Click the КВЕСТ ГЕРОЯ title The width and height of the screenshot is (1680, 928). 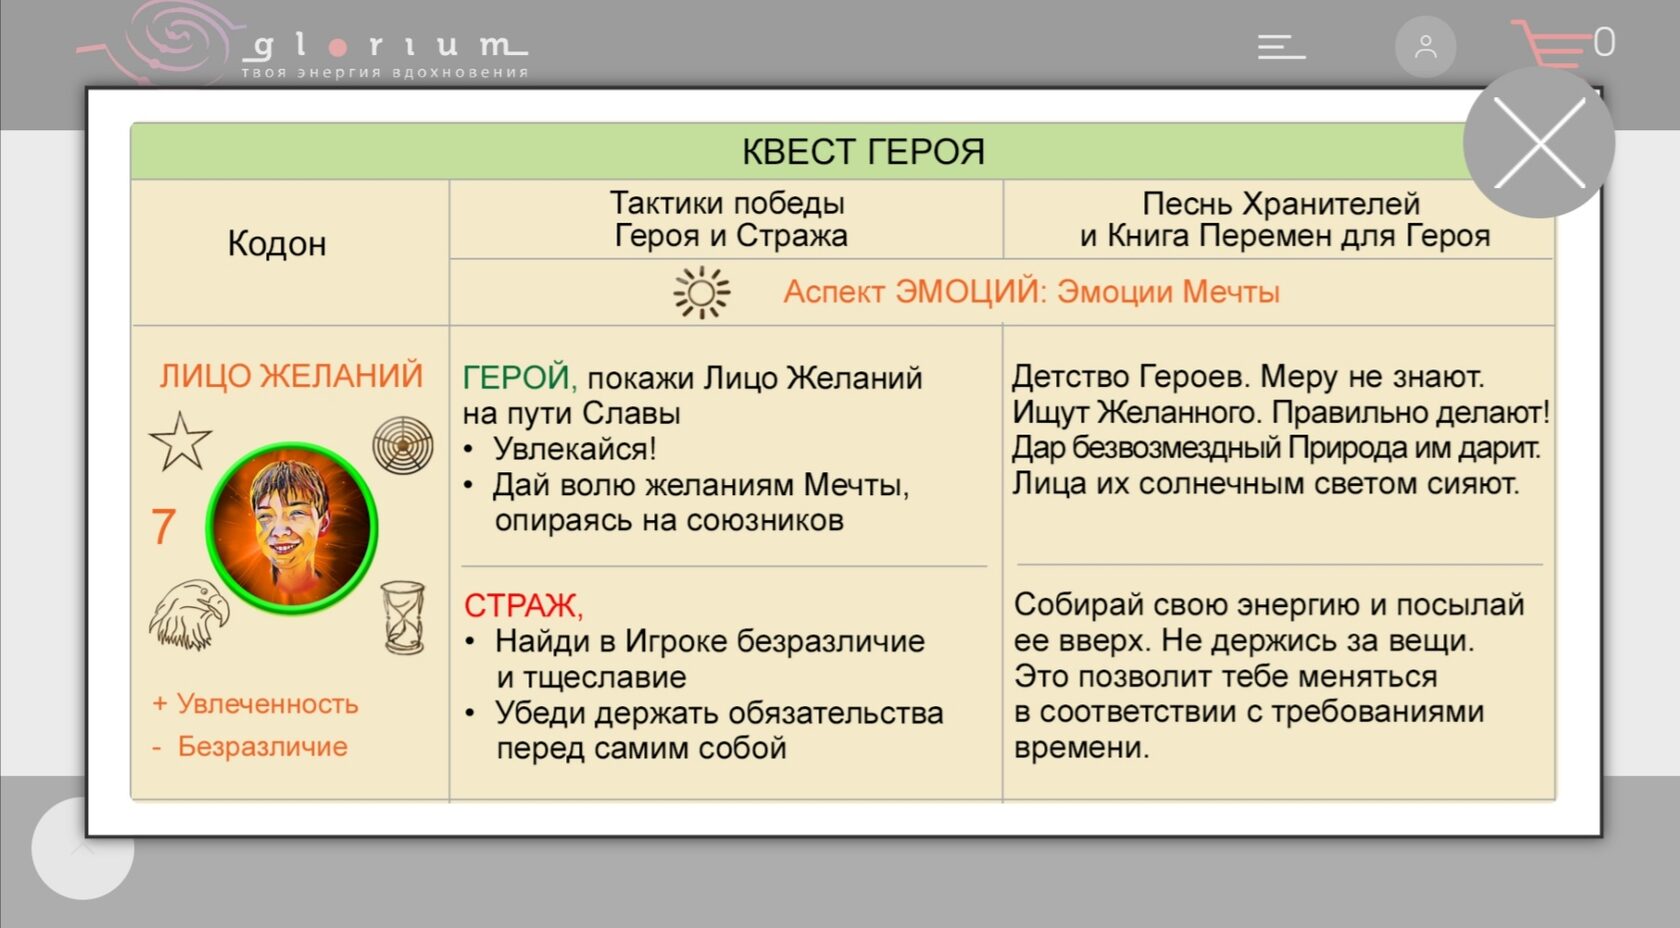[863, 152]
